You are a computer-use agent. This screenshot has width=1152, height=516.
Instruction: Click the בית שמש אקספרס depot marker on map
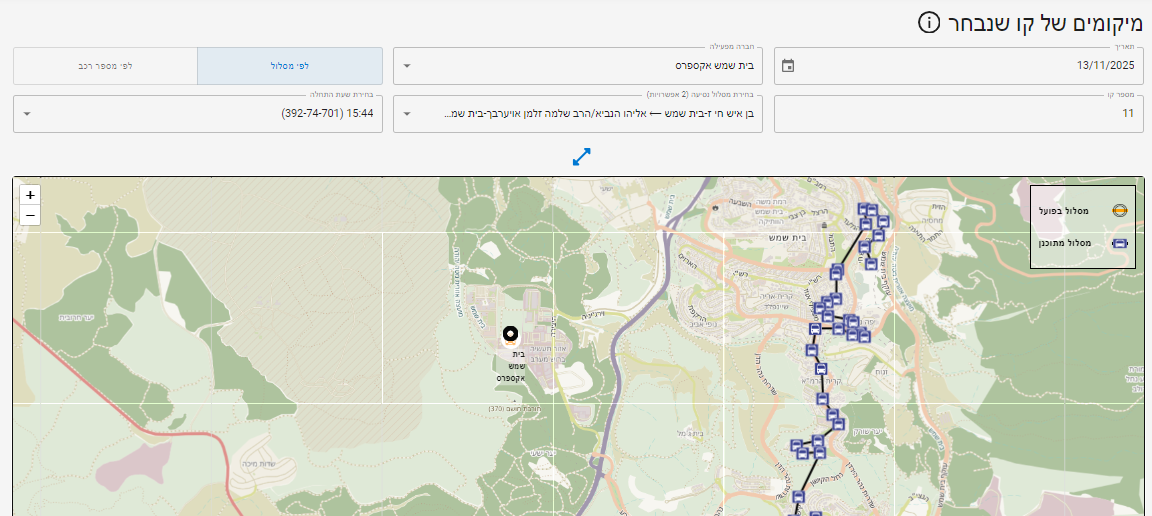pos(511,337)
